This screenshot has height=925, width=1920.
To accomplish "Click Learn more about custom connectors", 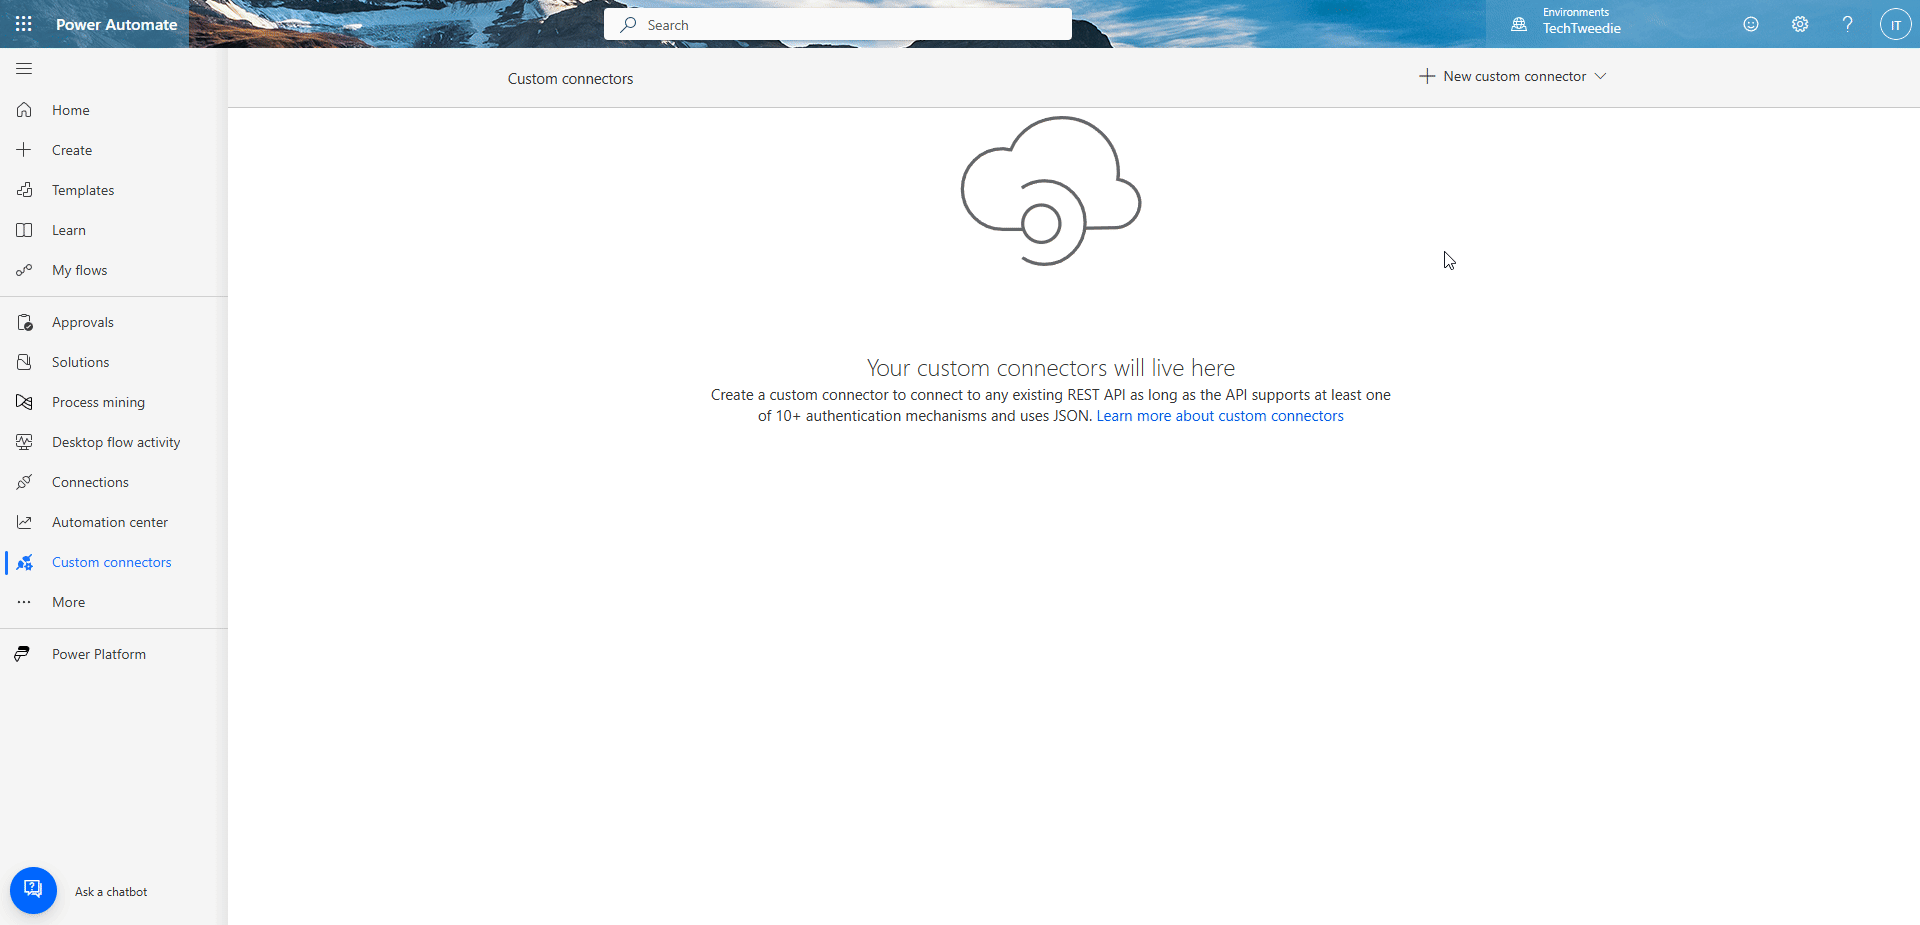I will [x=1219, y=416].
